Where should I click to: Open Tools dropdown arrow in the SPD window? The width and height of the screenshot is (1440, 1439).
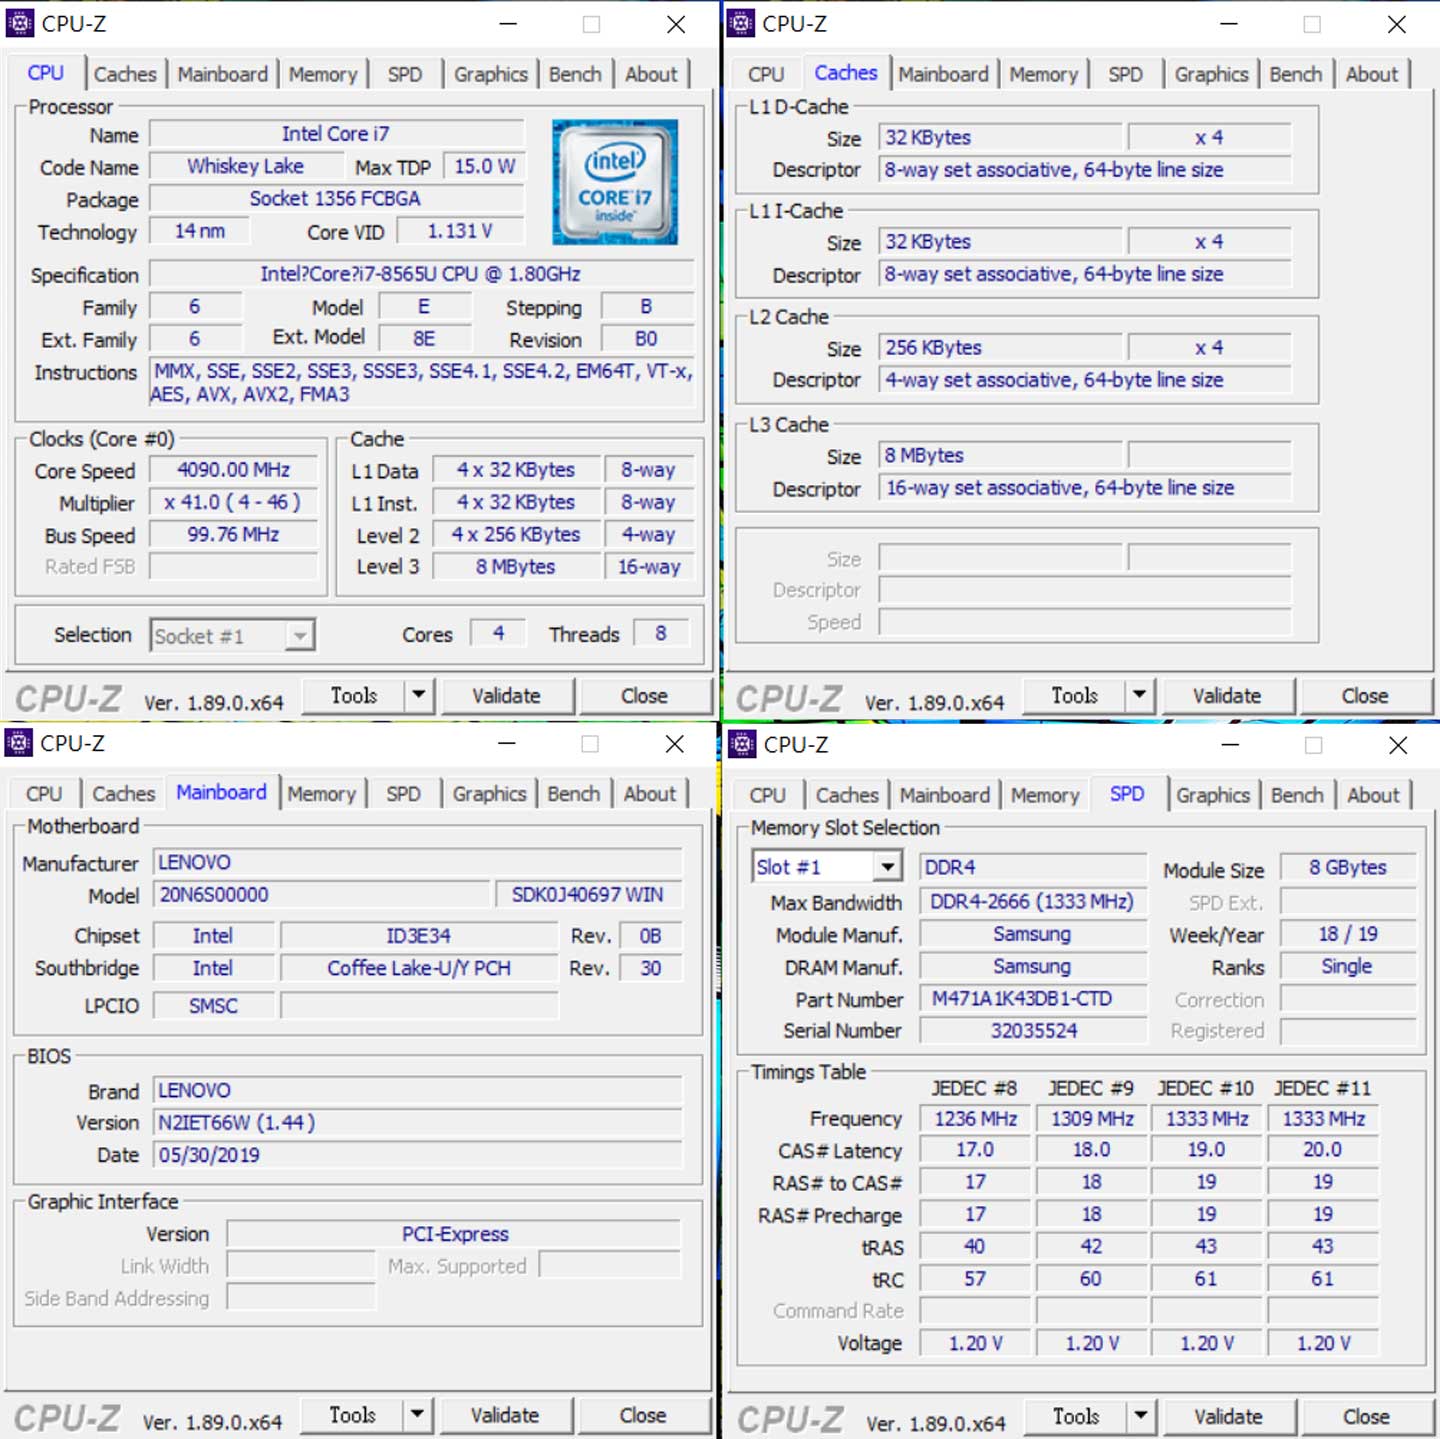coord(1138,1416)
